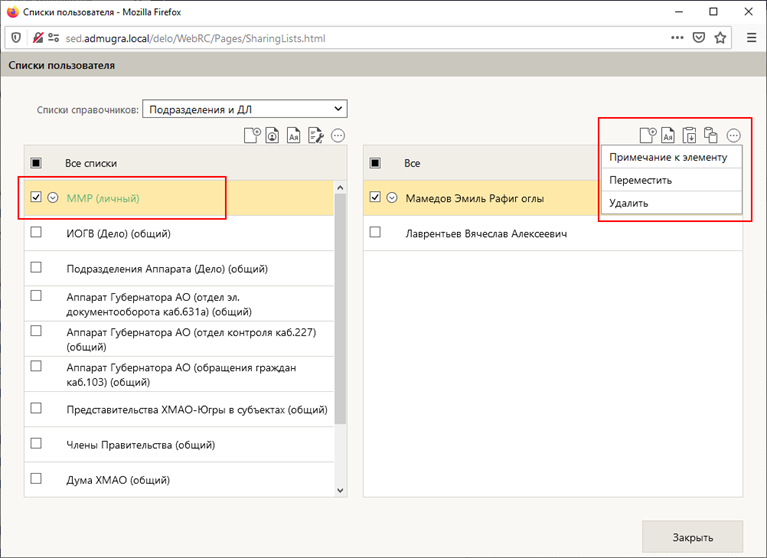Screen dimensions: 767x558
Task: Click the copy icon in right toolbar
Action: click(710, 135)
